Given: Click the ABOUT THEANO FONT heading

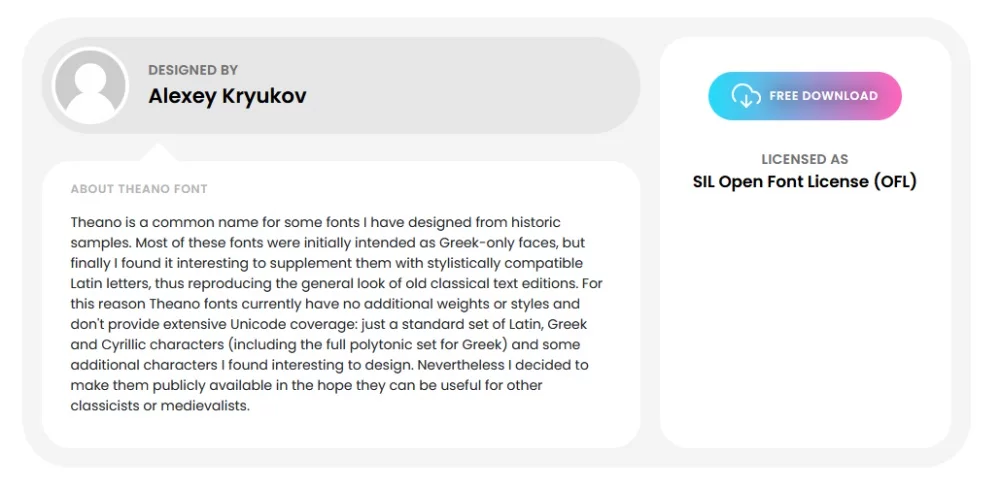Looking at the screenshot, I should [x=139, y=189].
